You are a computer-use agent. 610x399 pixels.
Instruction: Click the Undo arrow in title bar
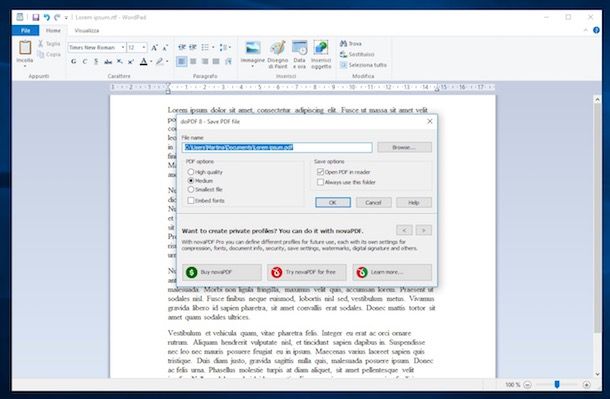[47, 18]
